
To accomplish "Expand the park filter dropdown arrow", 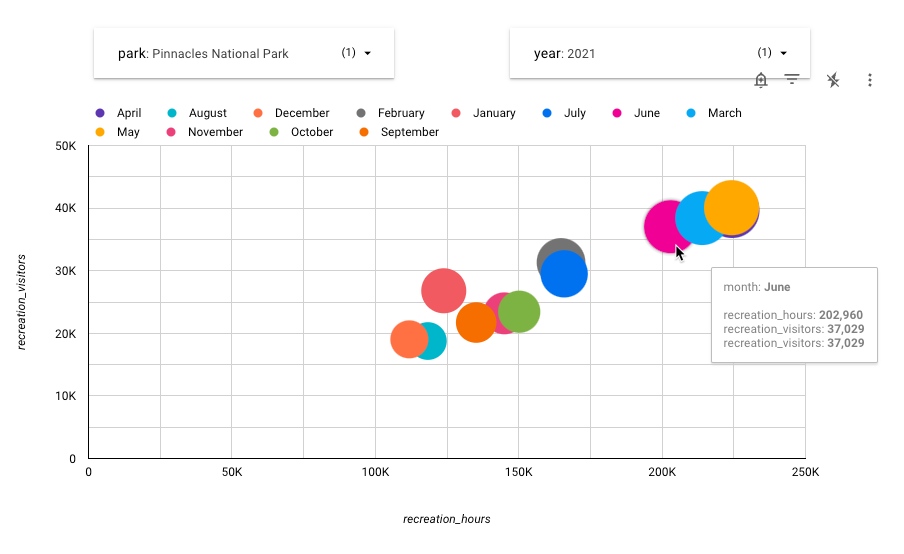I will [x=368, y=53].
